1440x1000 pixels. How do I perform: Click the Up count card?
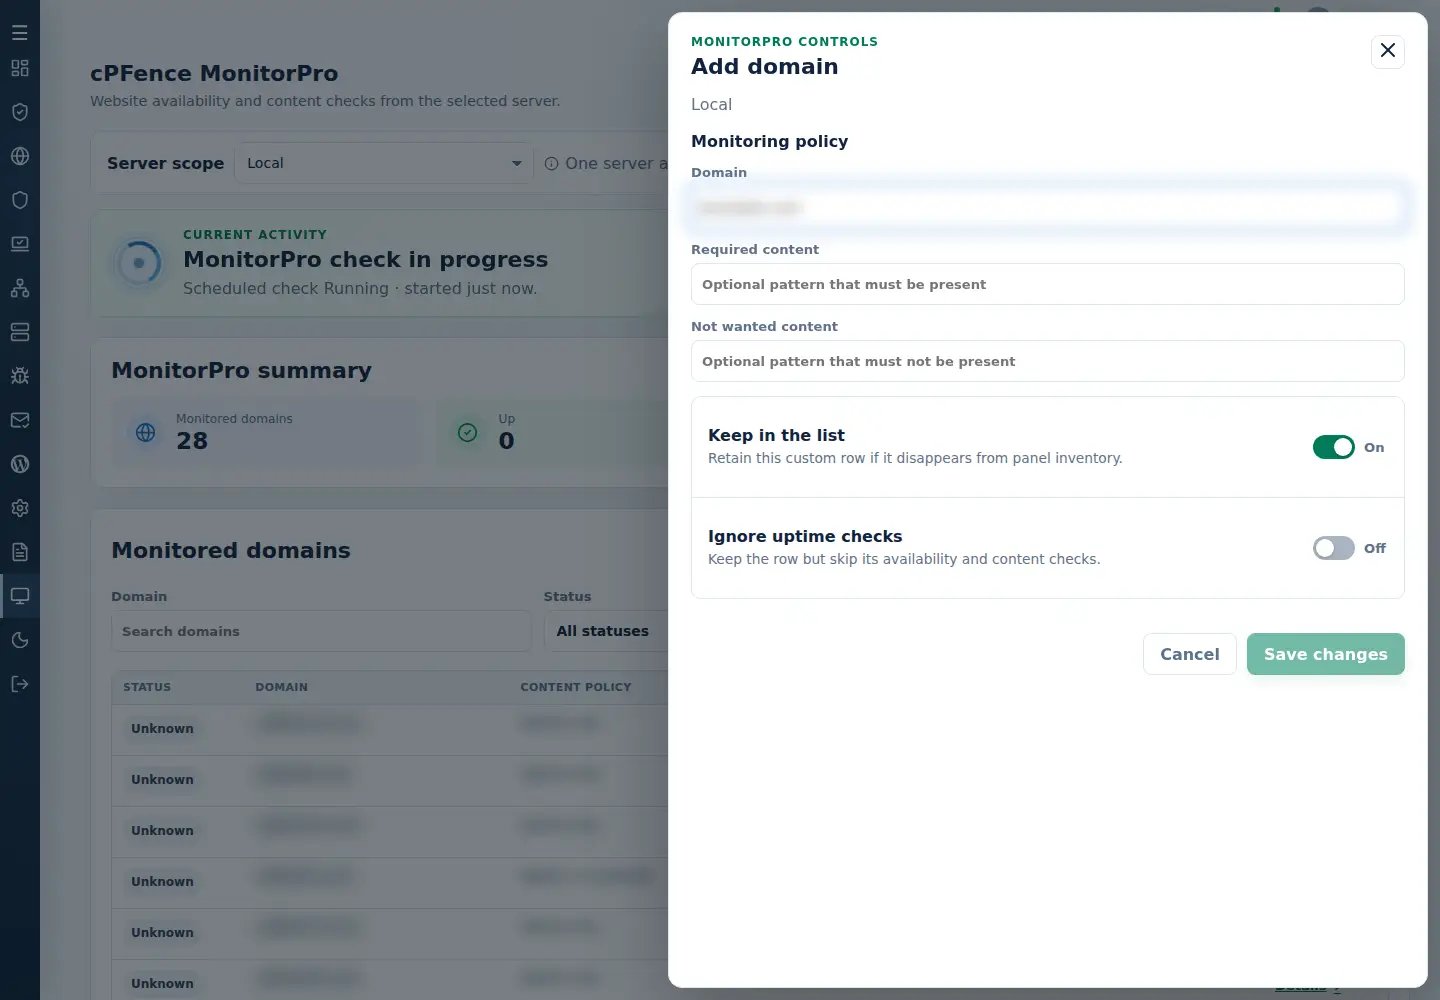pyautogui.click(x=552, y=432)
